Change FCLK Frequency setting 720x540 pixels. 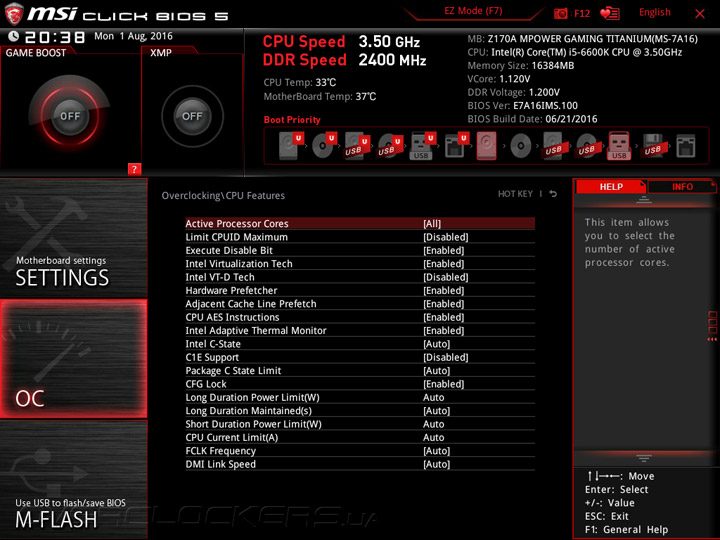click(x=360, y=450)
